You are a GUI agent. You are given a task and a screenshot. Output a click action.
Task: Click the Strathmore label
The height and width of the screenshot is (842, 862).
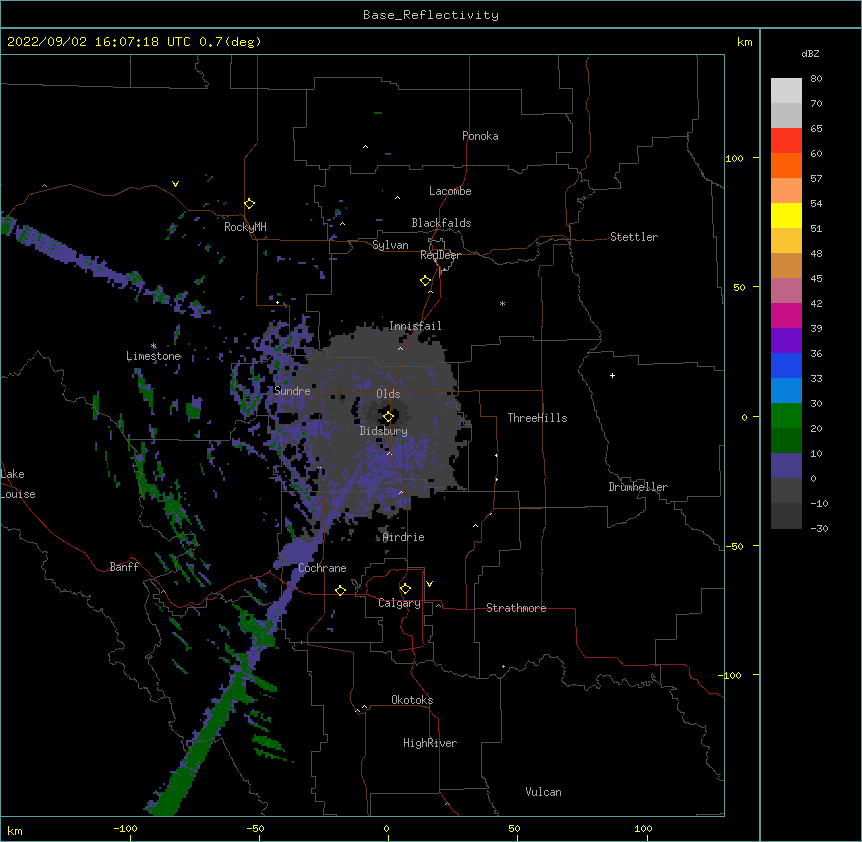516,608
